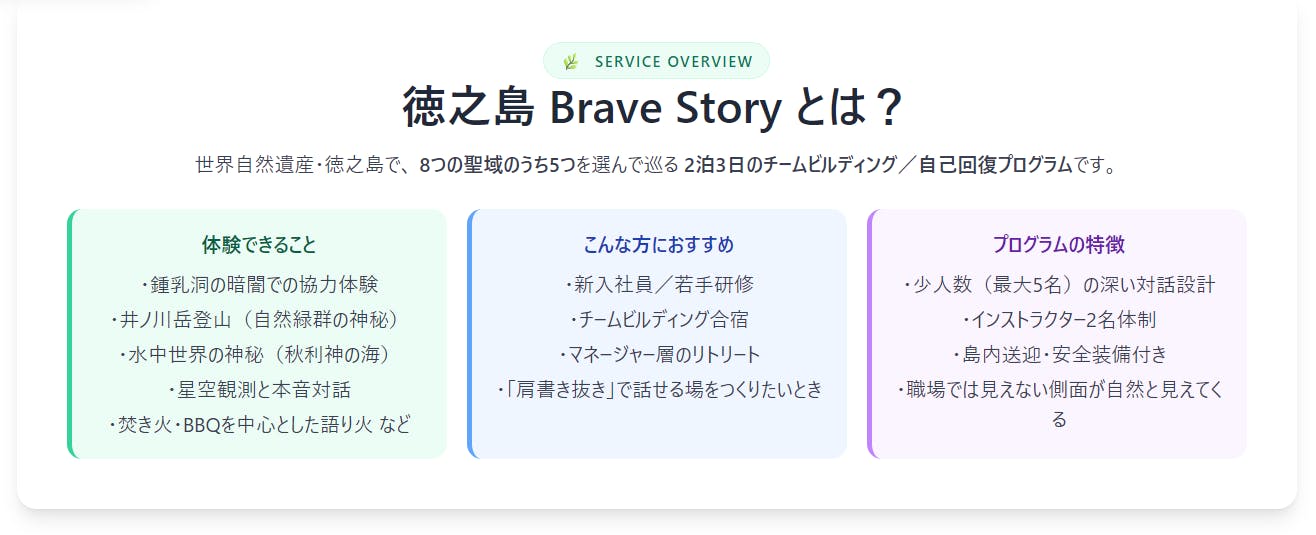Click the 井ノ川岳登山 list item
Viewport: 1316px width, 535px height.
tap(259, 320)
